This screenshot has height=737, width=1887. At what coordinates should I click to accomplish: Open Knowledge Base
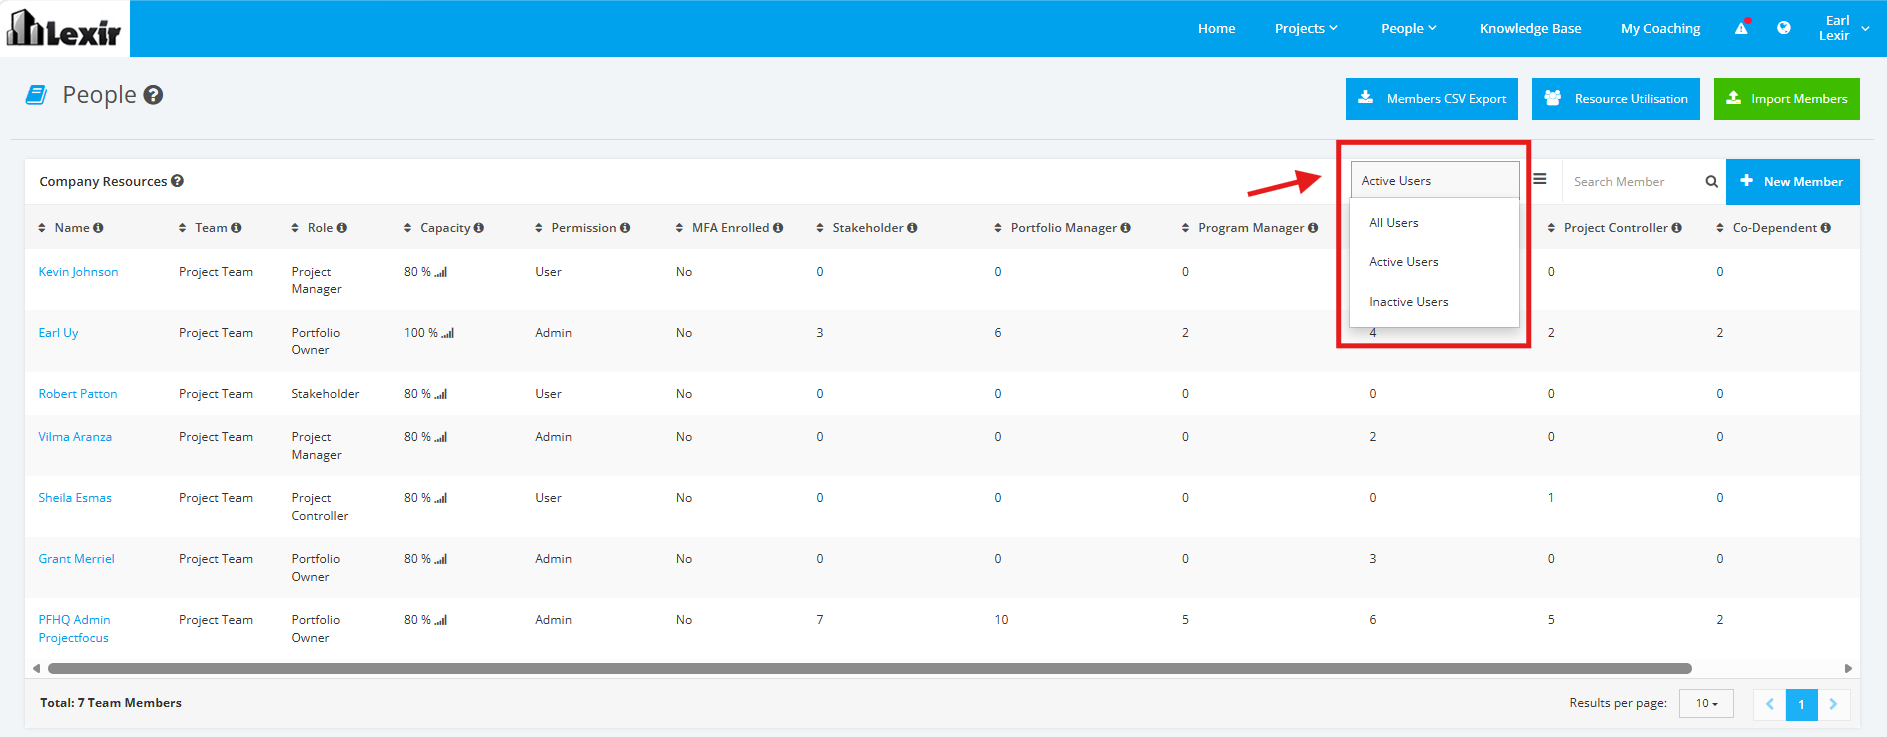point(1531,28)
